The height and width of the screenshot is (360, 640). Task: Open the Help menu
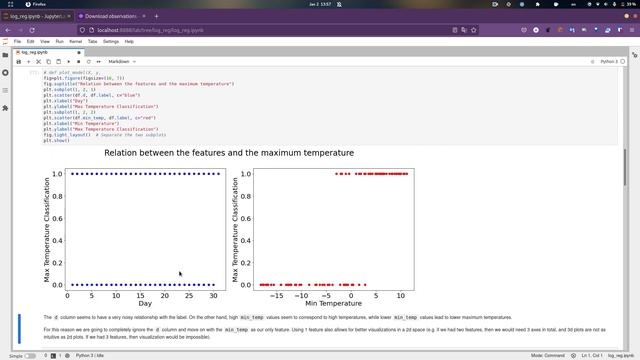(129, 42)
